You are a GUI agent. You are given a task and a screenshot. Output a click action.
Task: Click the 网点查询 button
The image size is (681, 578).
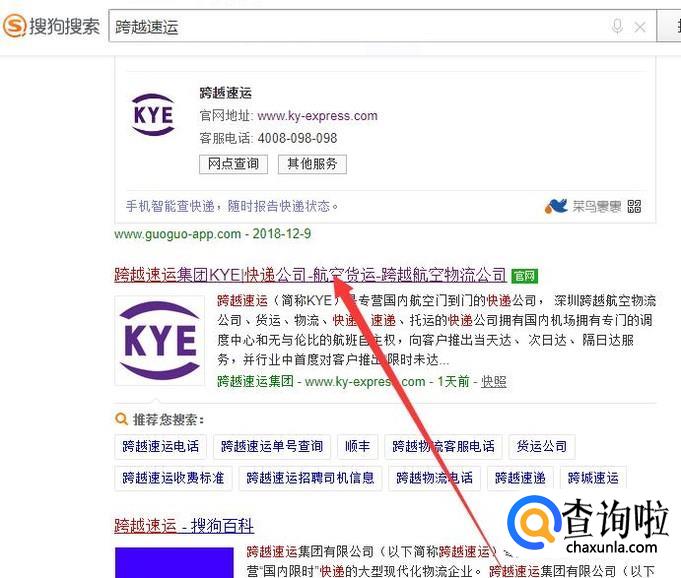tap(233, 164)
